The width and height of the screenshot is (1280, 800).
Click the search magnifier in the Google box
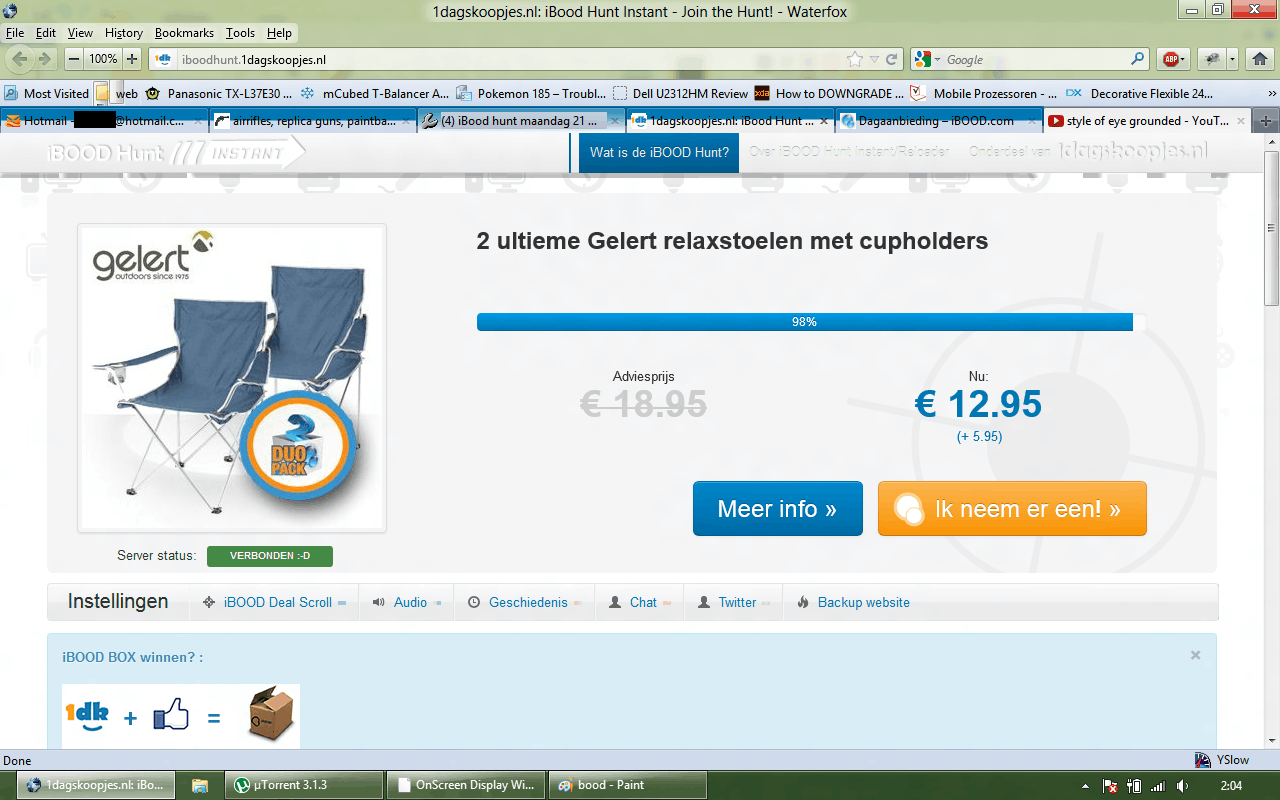click(1138, 59)
